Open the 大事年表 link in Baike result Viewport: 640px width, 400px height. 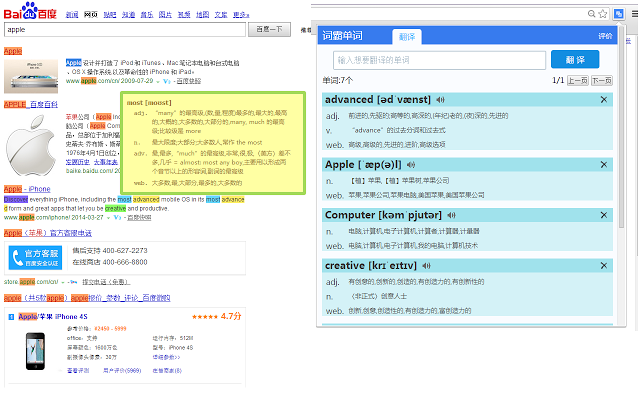pyautogui.click(x=106, y=162)
